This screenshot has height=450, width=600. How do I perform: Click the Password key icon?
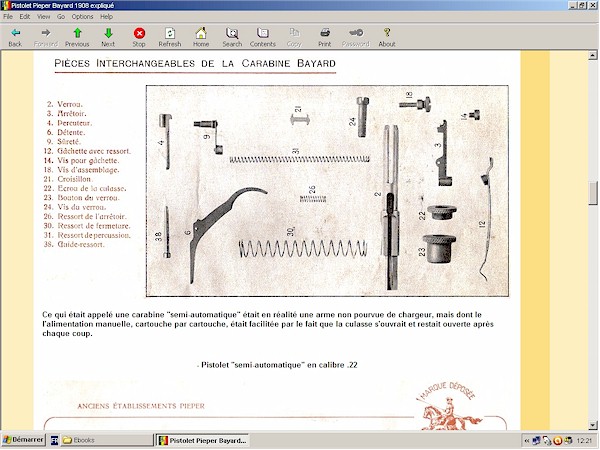tap(356, 33)
